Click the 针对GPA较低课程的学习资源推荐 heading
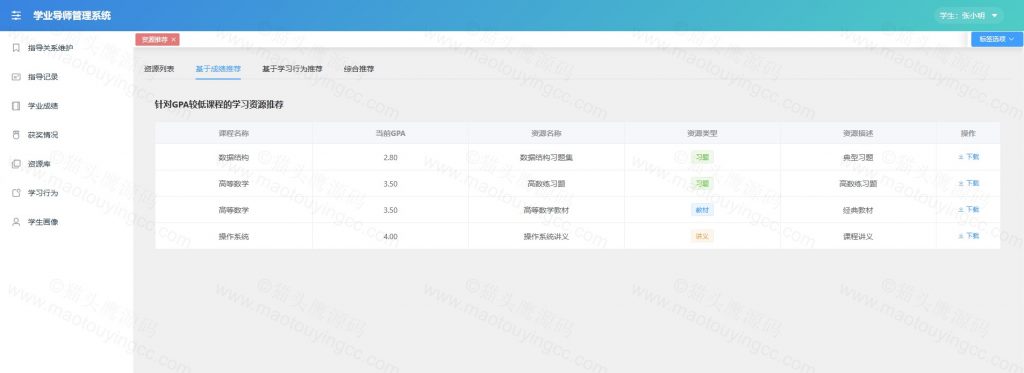 [x=219, y=105]
